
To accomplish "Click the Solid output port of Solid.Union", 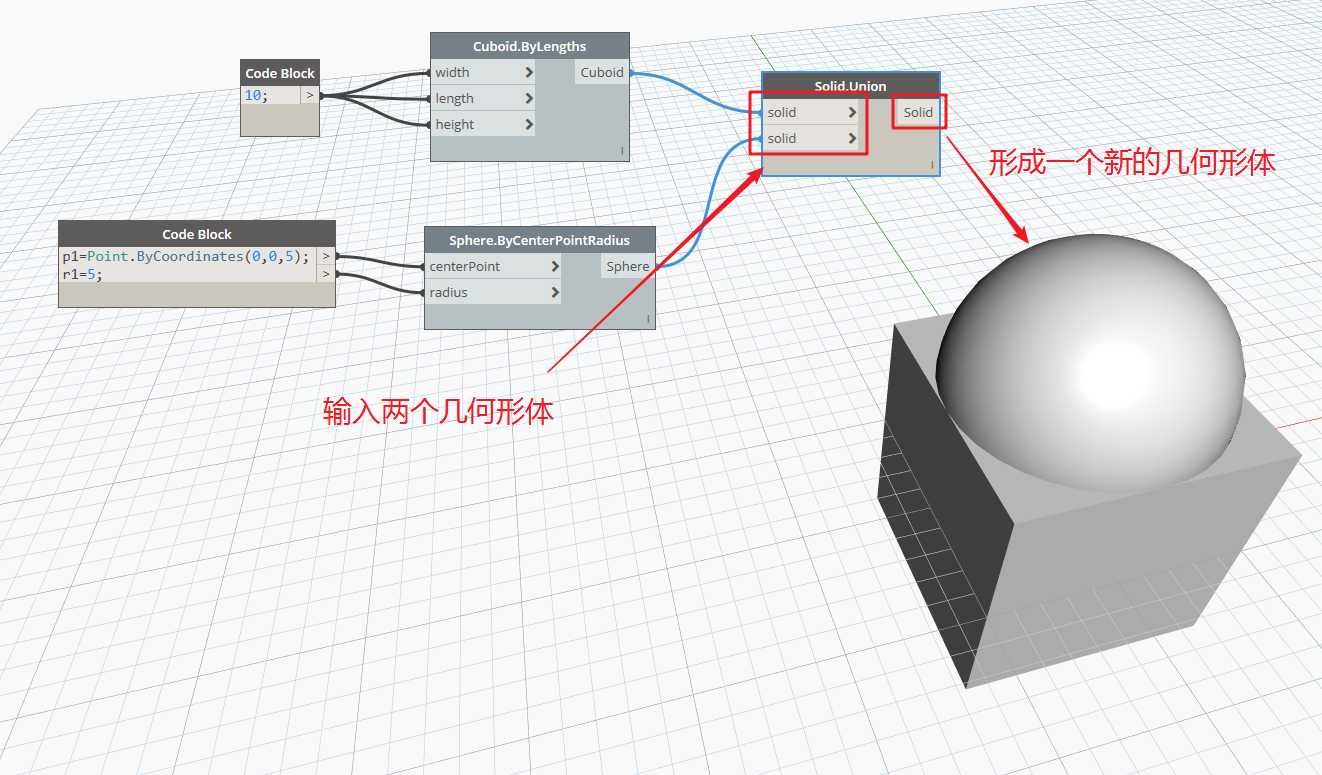I will pyautogui.click(x=918, y=113).
